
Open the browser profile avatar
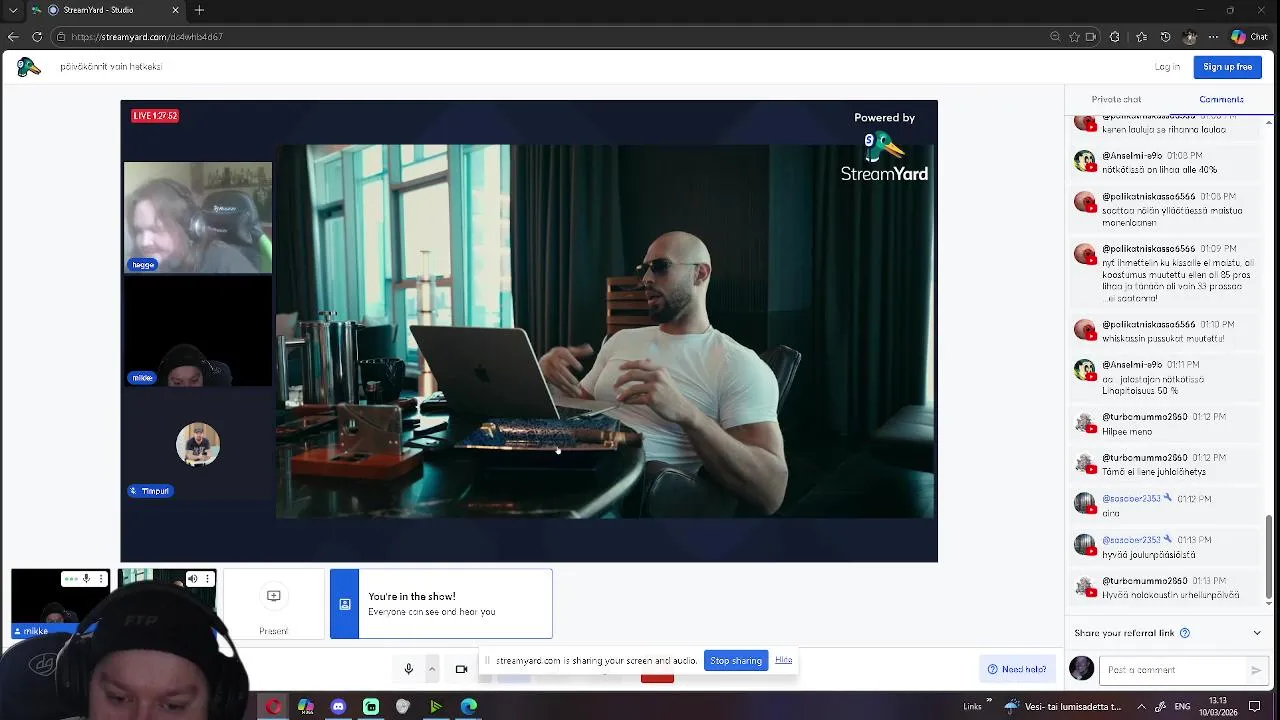click(x=1189, y=37)
